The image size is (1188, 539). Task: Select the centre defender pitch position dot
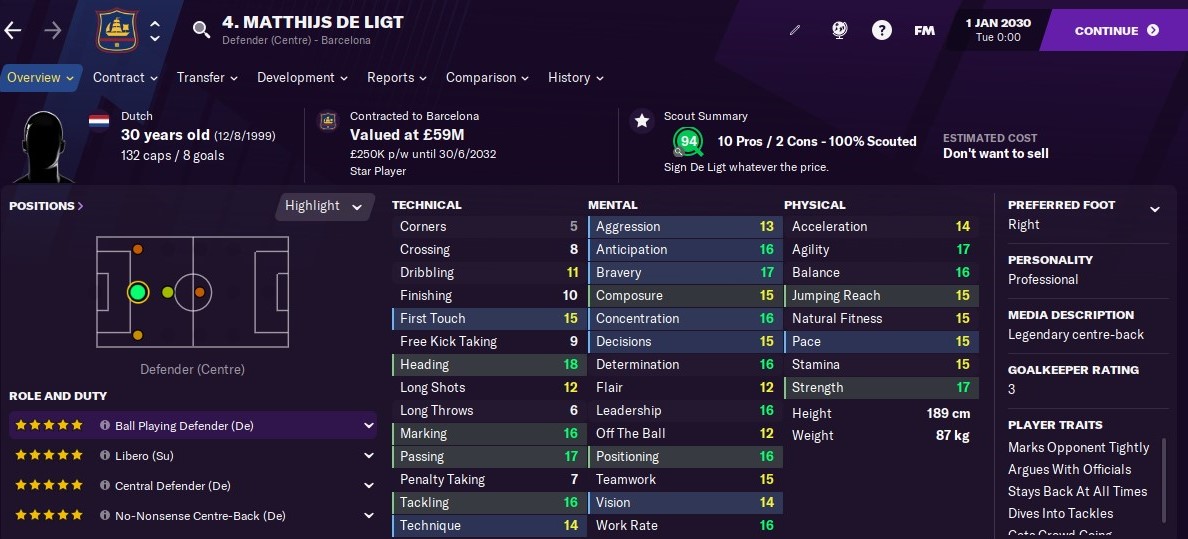pos(137,292)
